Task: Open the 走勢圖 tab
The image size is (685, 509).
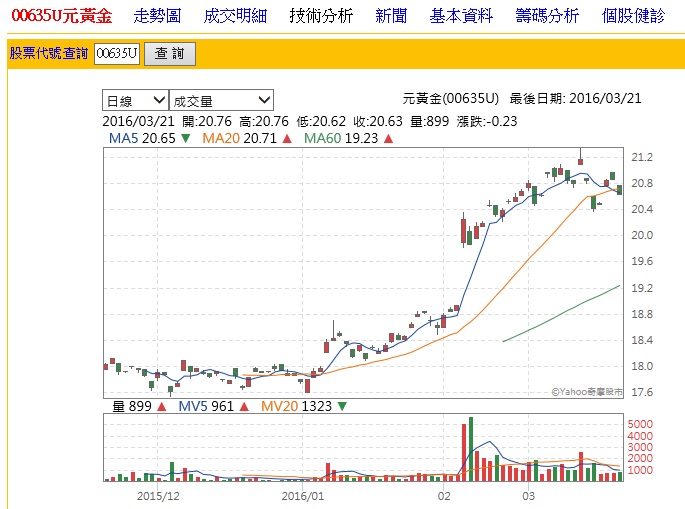Action: (157, 16)
